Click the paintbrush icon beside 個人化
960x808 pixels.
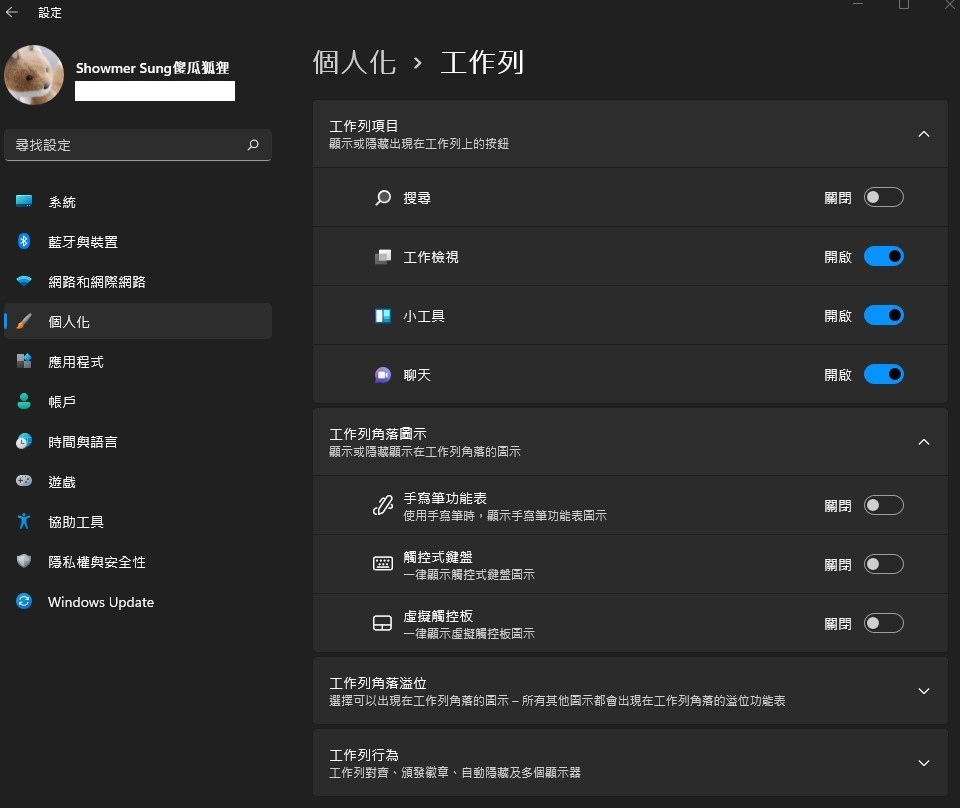click(24, 321)
